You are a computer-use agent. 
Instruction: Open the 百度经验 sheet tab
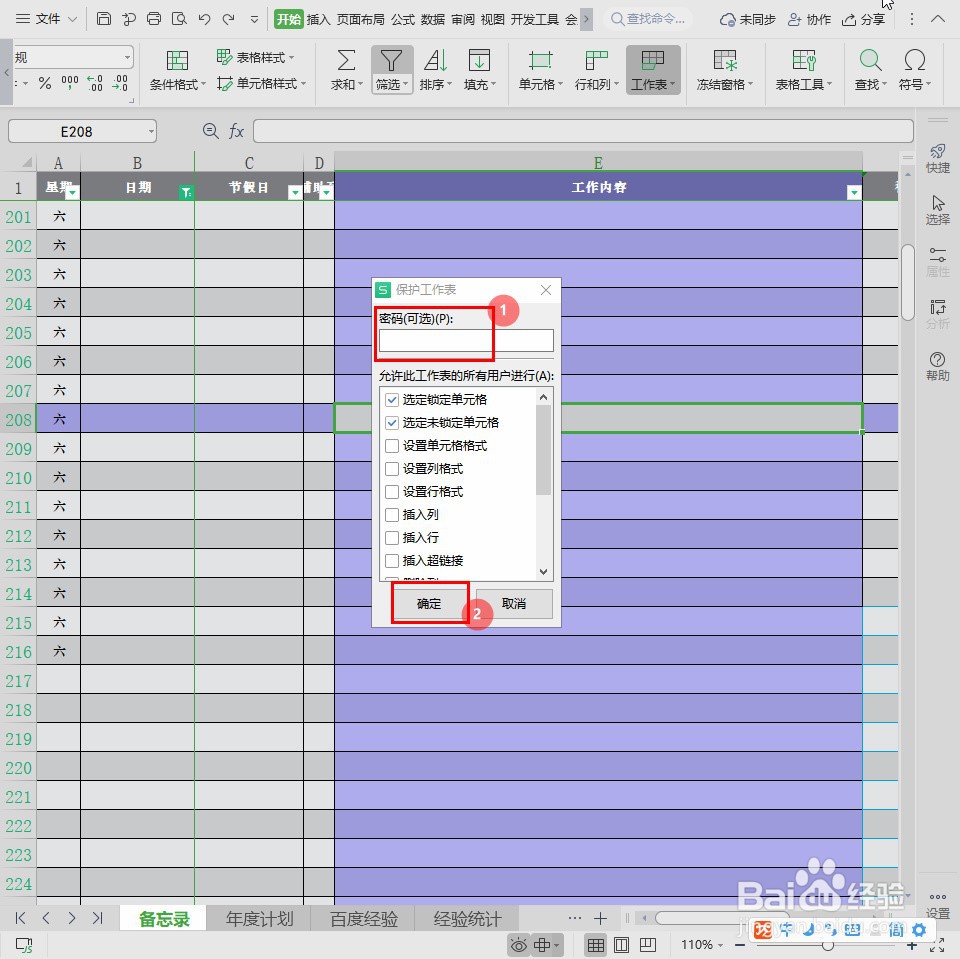(364, 919)
